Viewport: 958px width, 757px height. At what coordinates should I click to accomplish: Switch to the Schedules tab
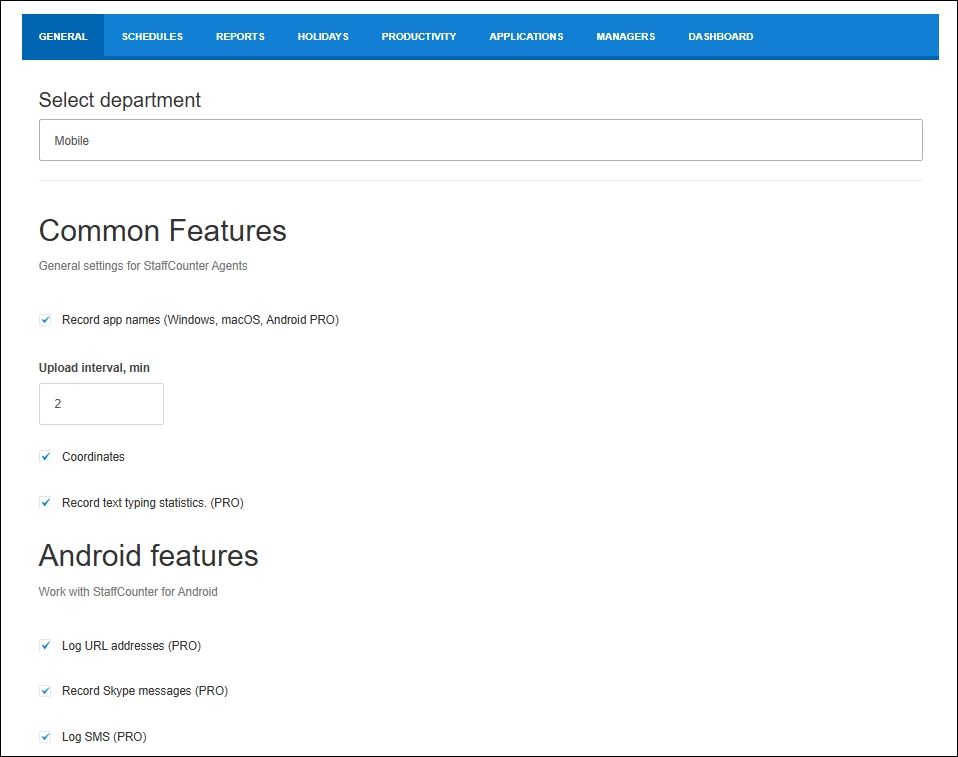point(152,37)
